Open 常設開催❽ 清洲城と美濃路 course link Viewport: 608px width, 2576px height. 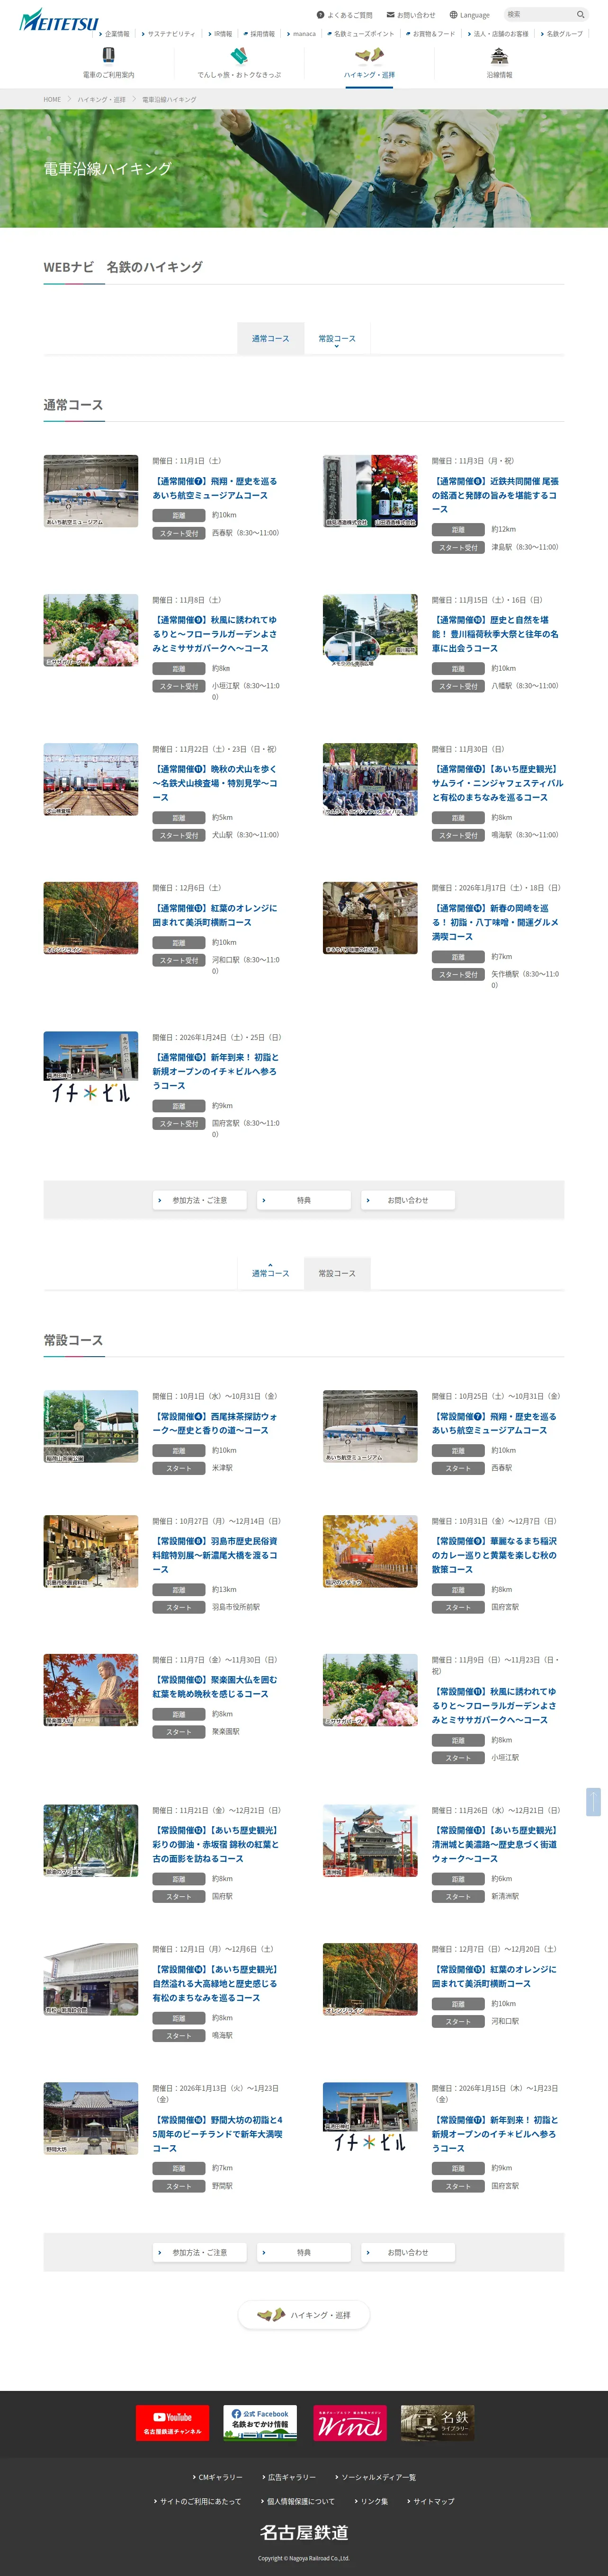click(495, 1844)
